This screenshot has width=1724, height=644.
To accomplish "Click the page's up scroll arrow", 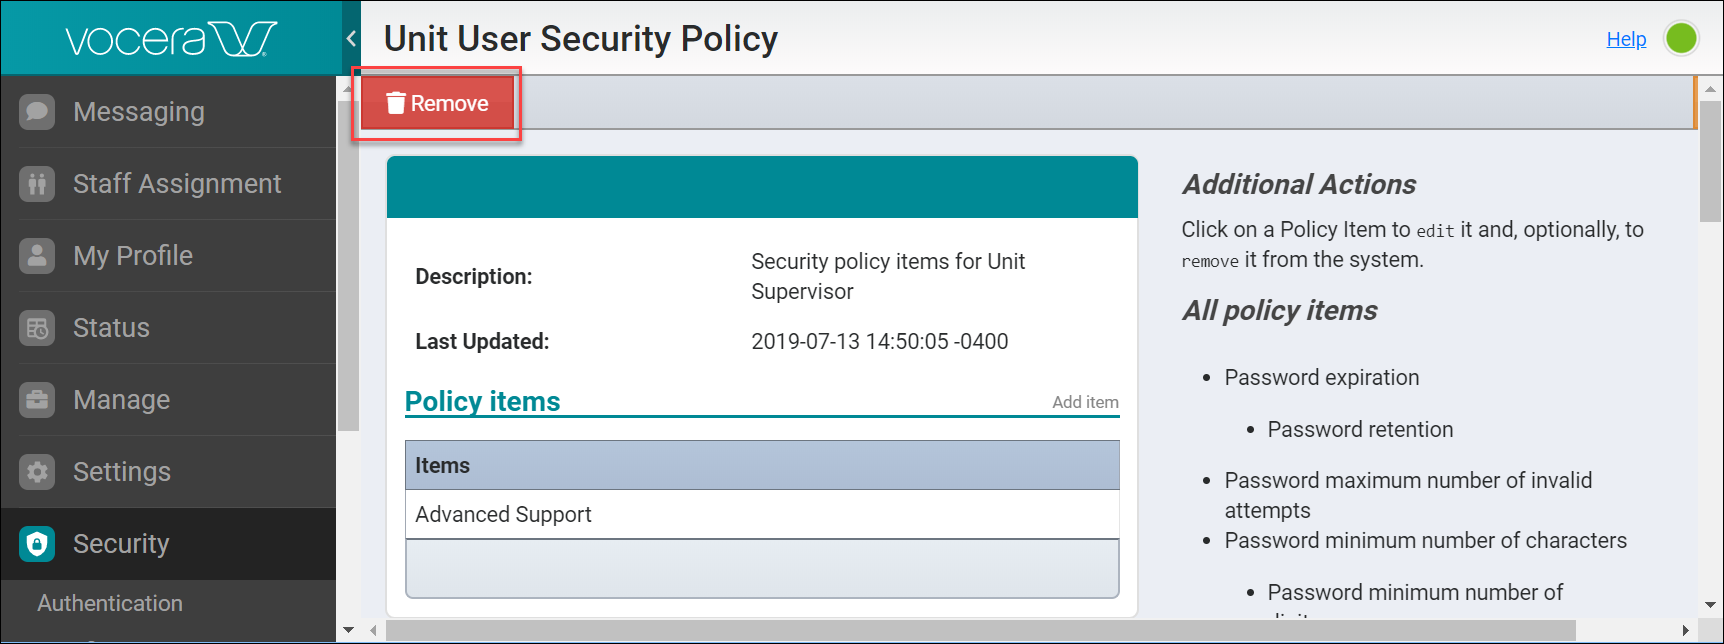I will tap(1711, 89).
